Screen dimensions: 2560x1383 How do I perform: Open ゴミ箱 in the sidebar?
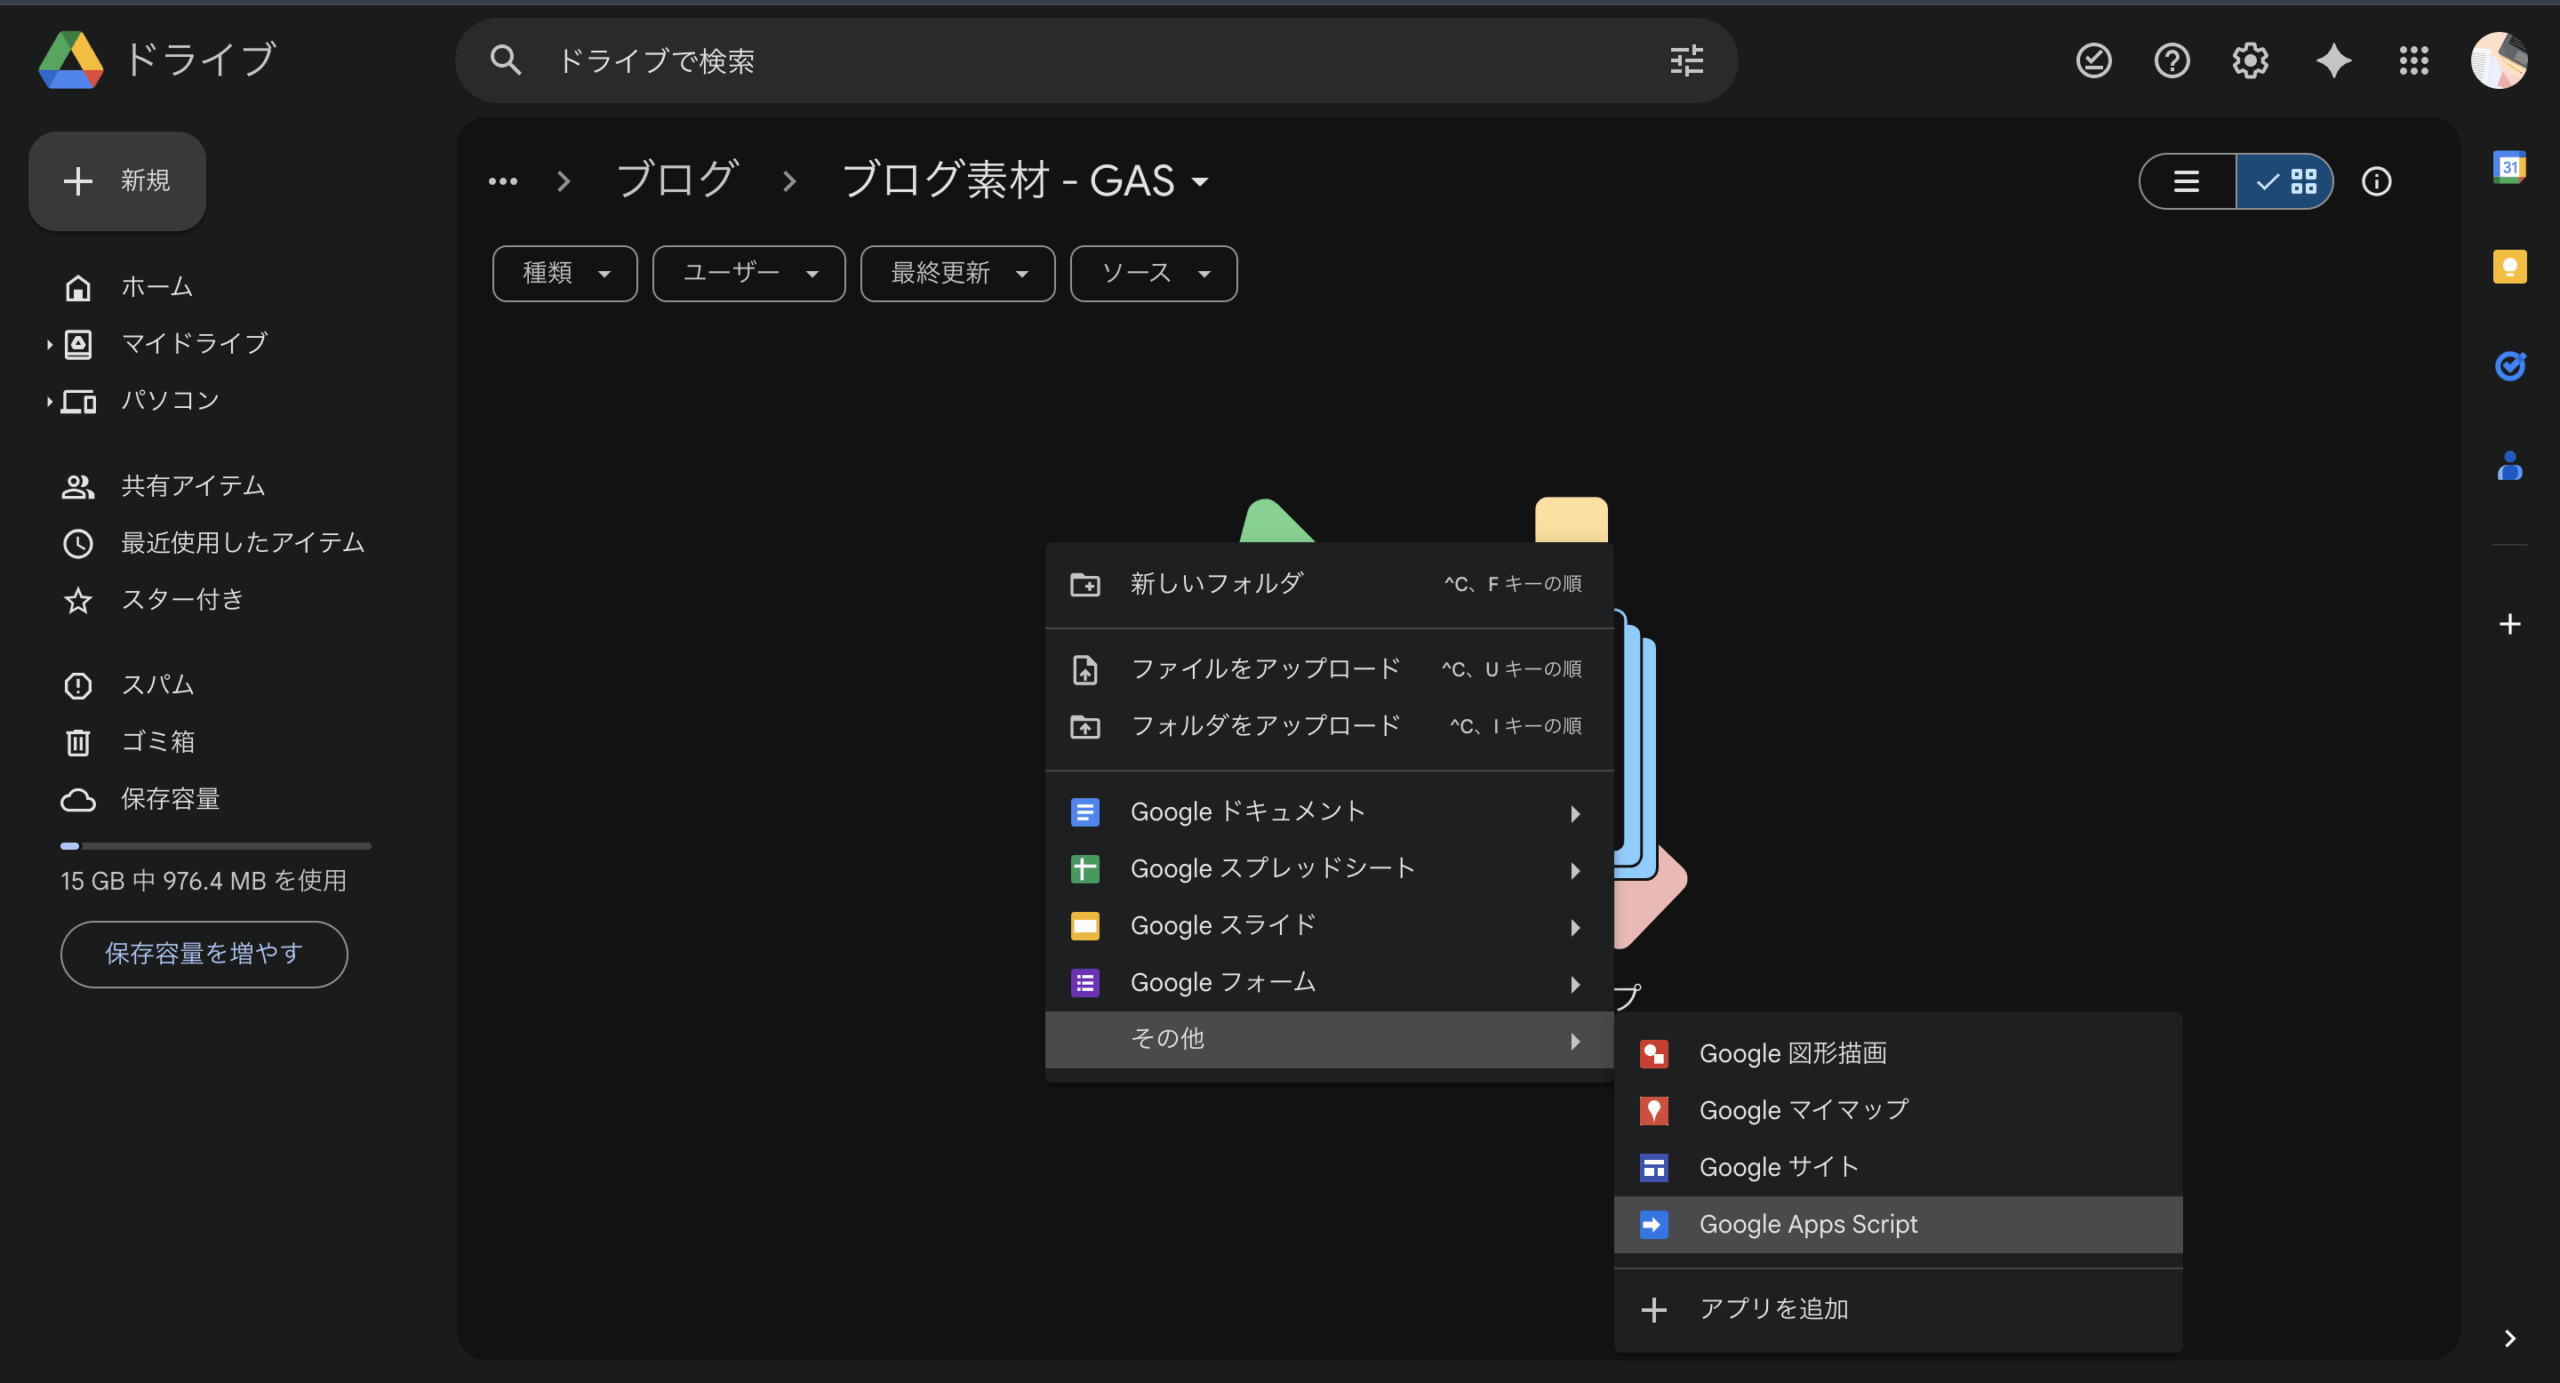(158, 743)
